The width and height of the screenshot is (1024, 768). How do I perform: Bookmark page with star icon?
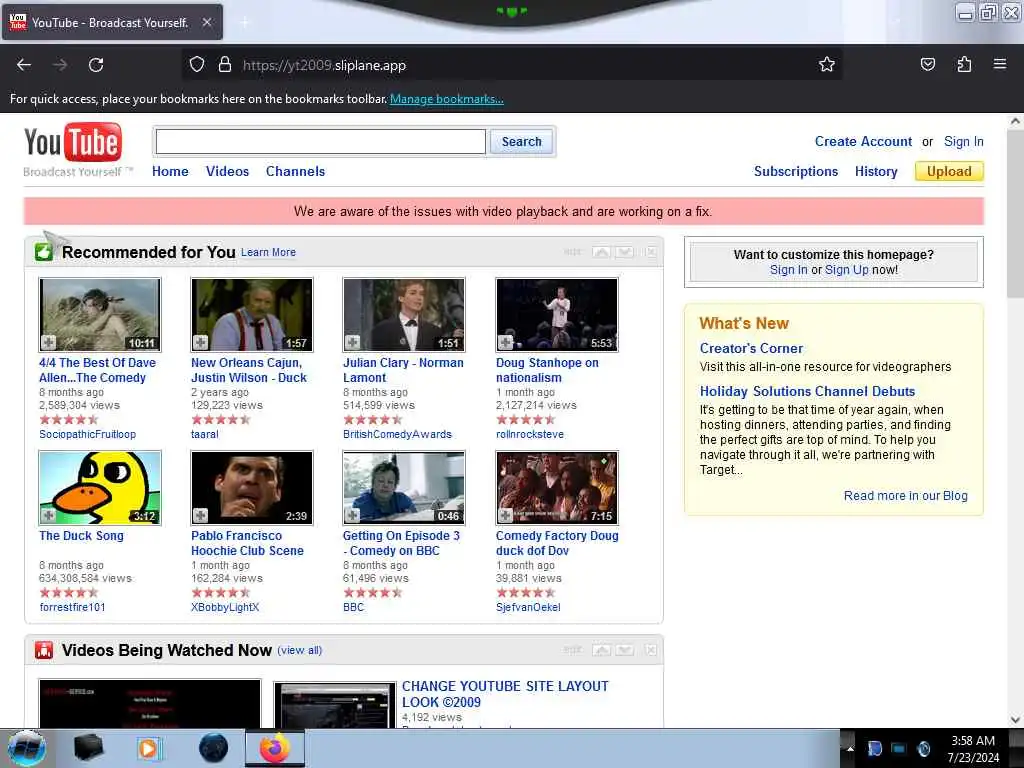[827, 64]
